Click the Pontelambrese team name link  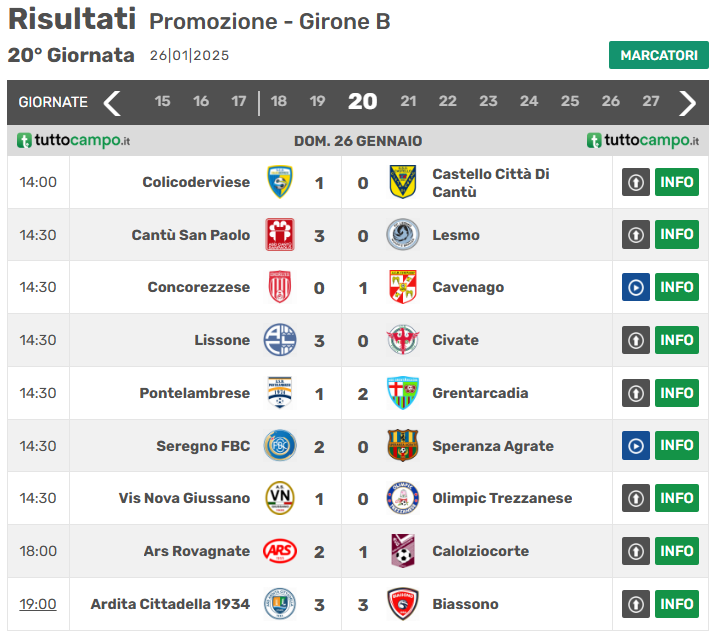tap(194, 393)
